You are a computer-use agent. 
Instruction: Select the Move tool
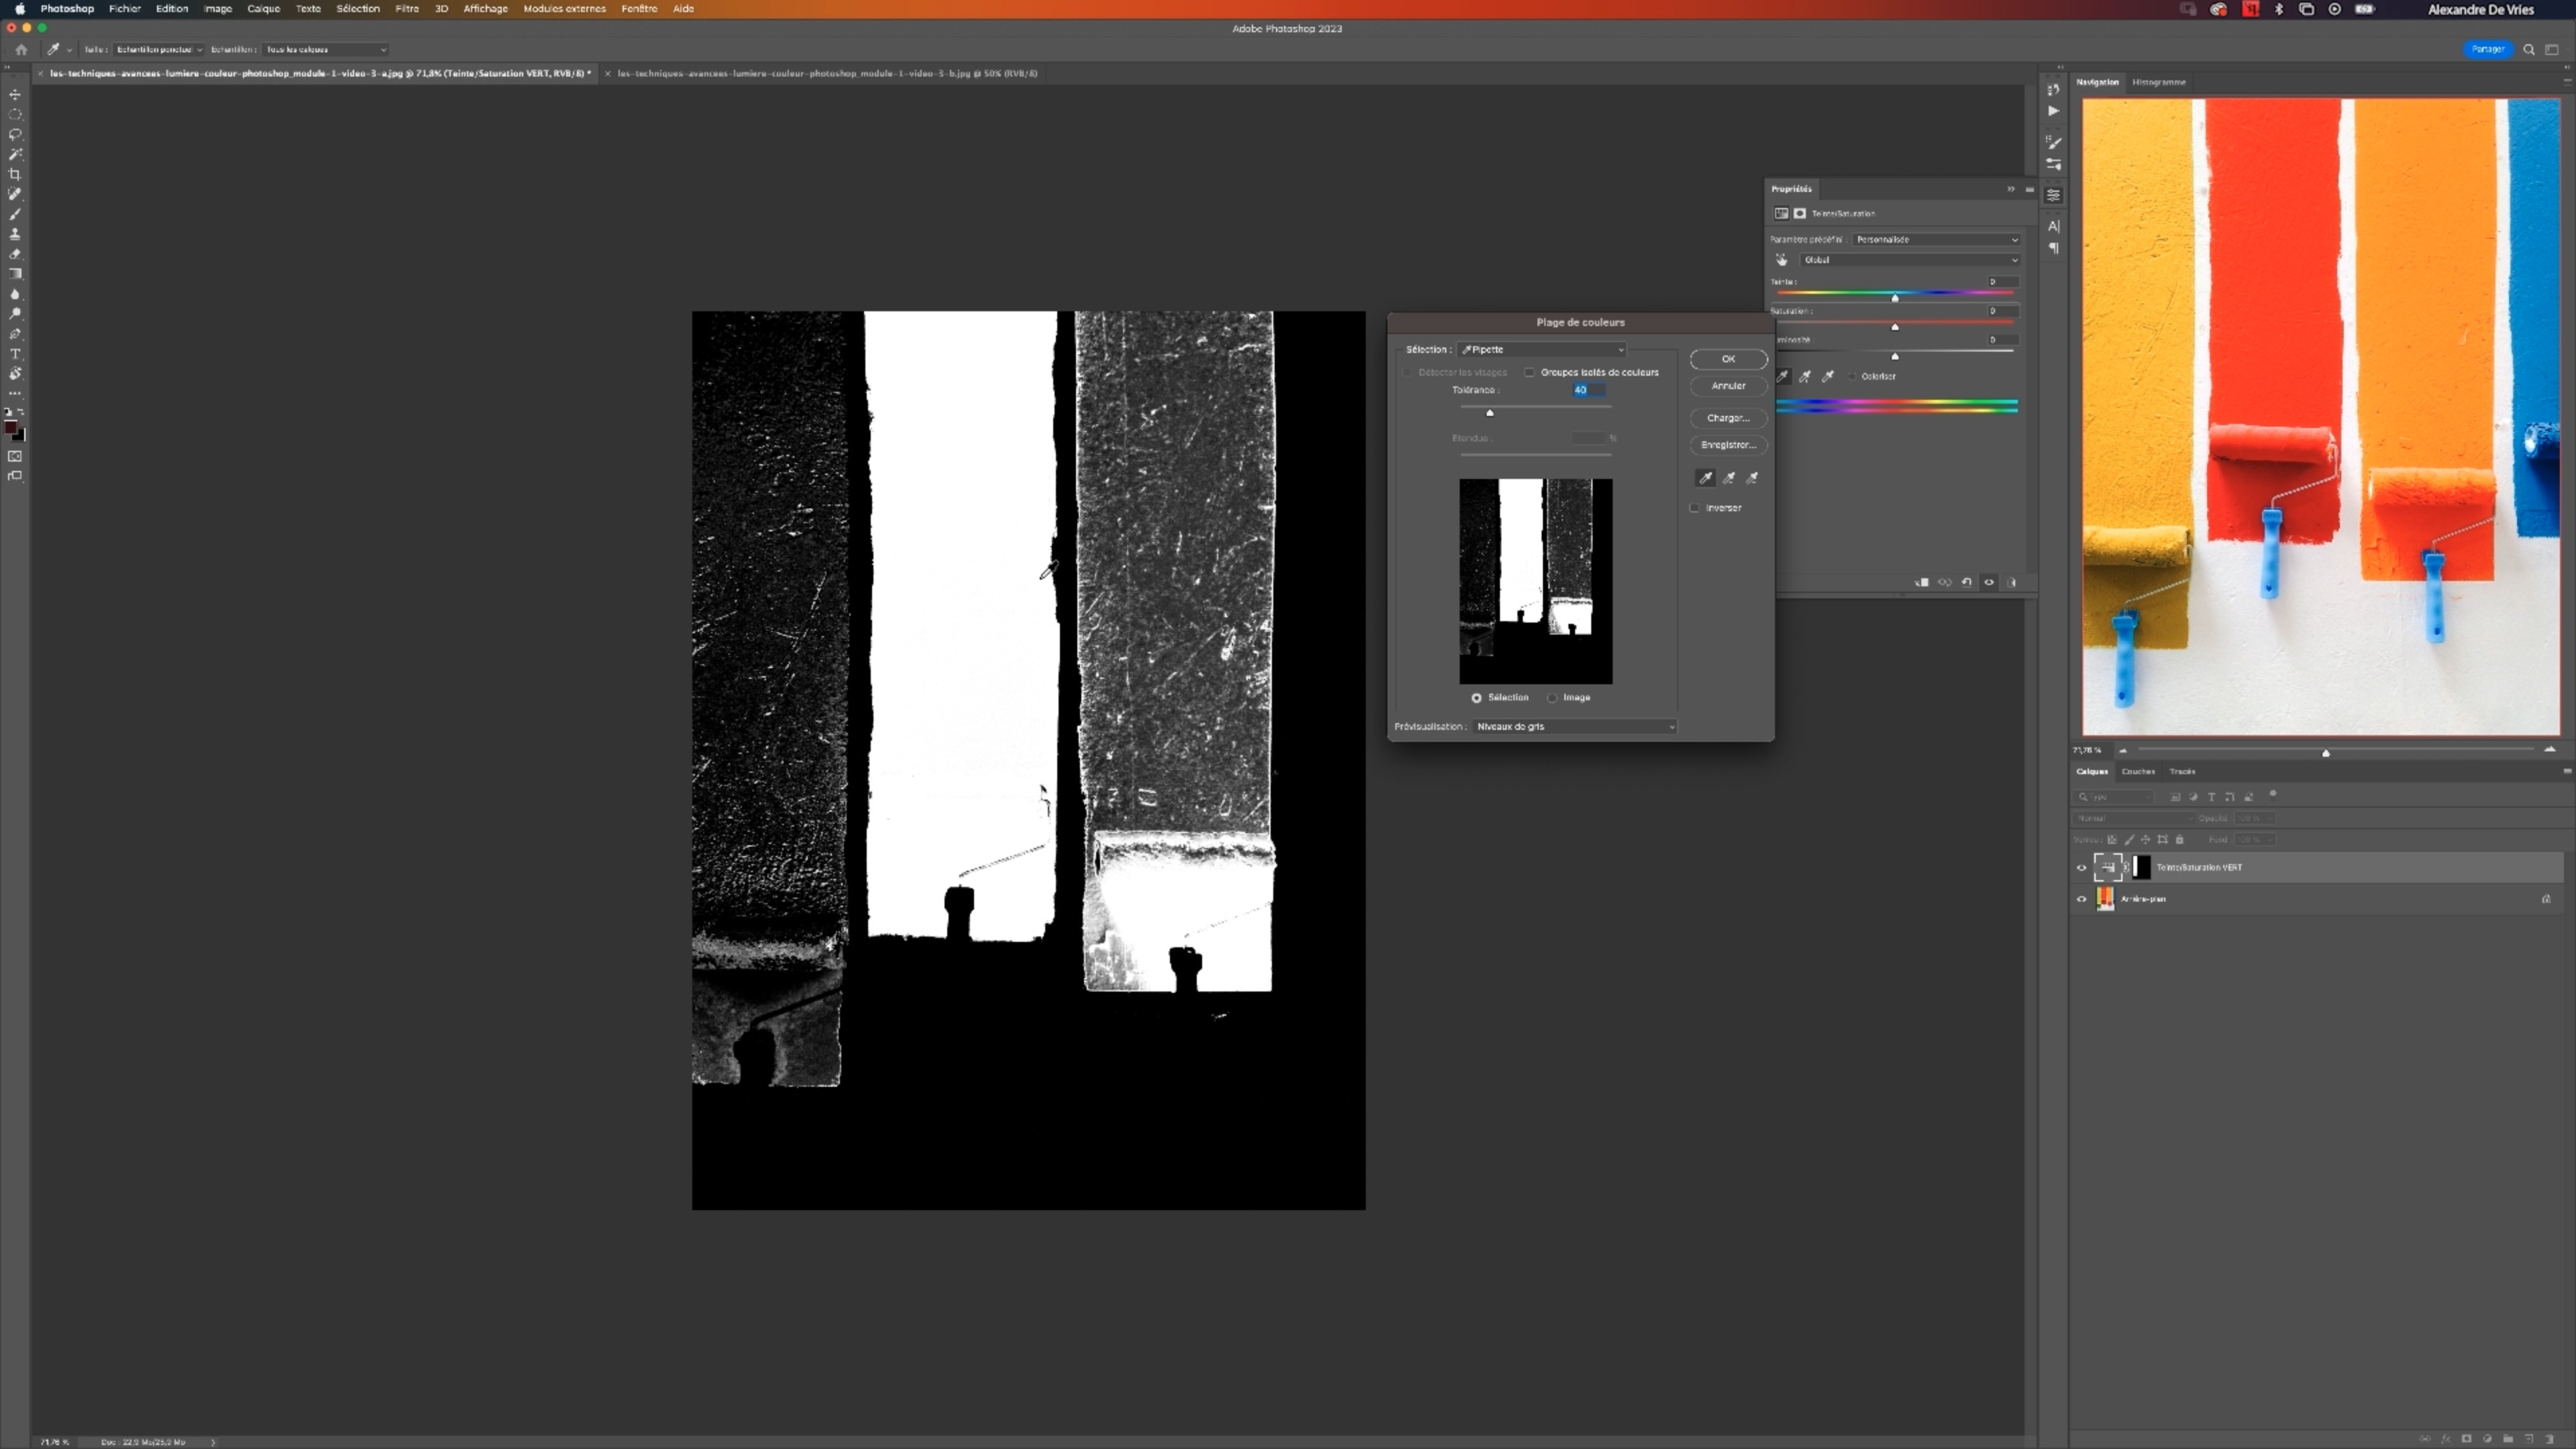point(15,95)
